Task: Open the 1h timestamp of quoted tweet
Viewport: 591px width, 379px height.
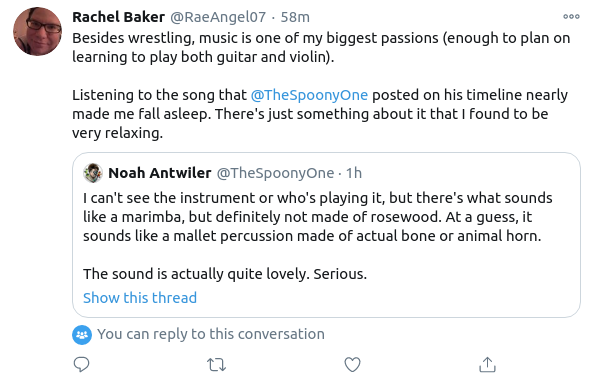Action: tap(354, 173)
